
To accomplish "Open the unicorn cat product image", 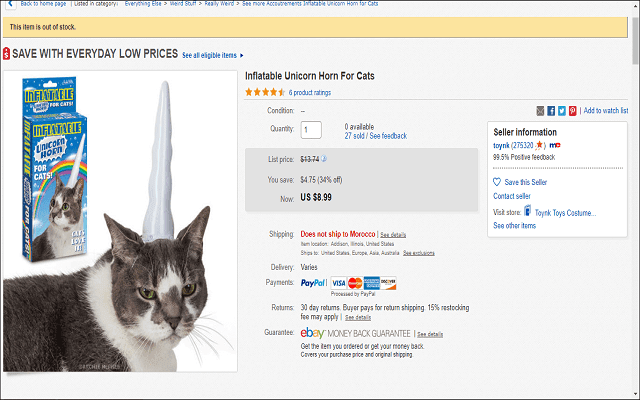I will [x=118, y=220].
